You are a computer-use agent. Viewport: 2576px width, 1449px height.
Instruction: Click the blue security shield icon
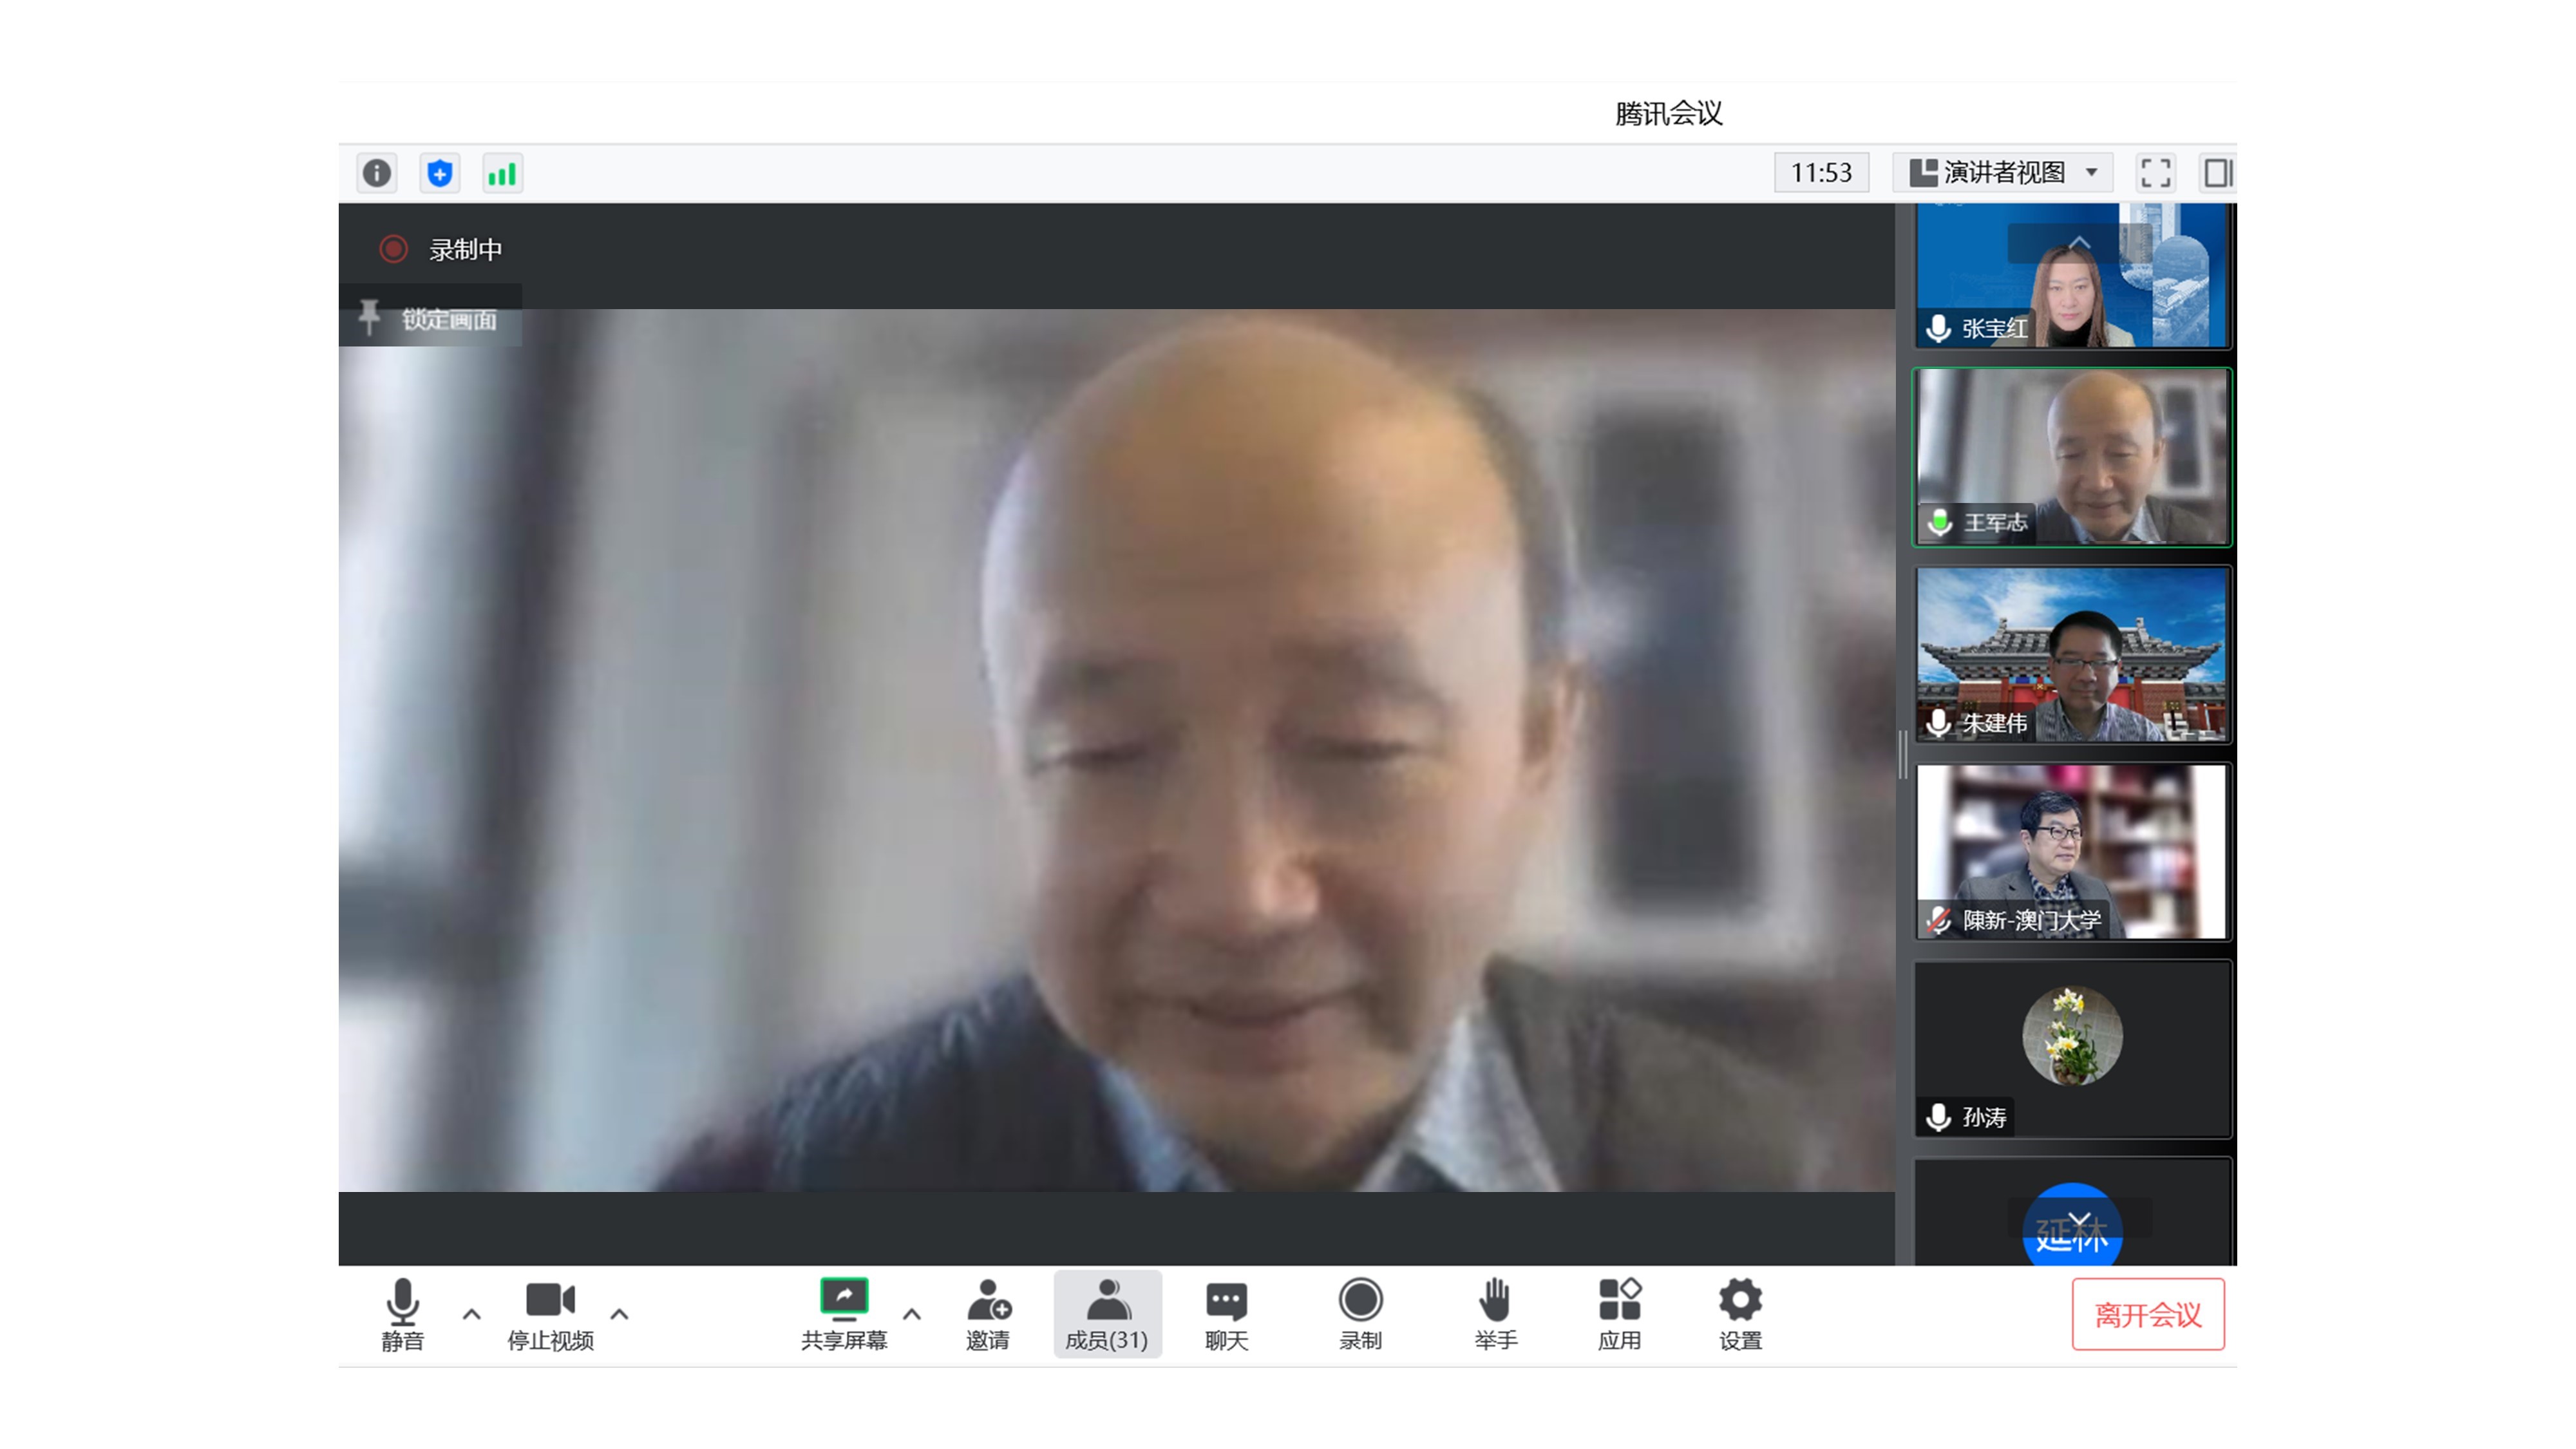(439, 173)
